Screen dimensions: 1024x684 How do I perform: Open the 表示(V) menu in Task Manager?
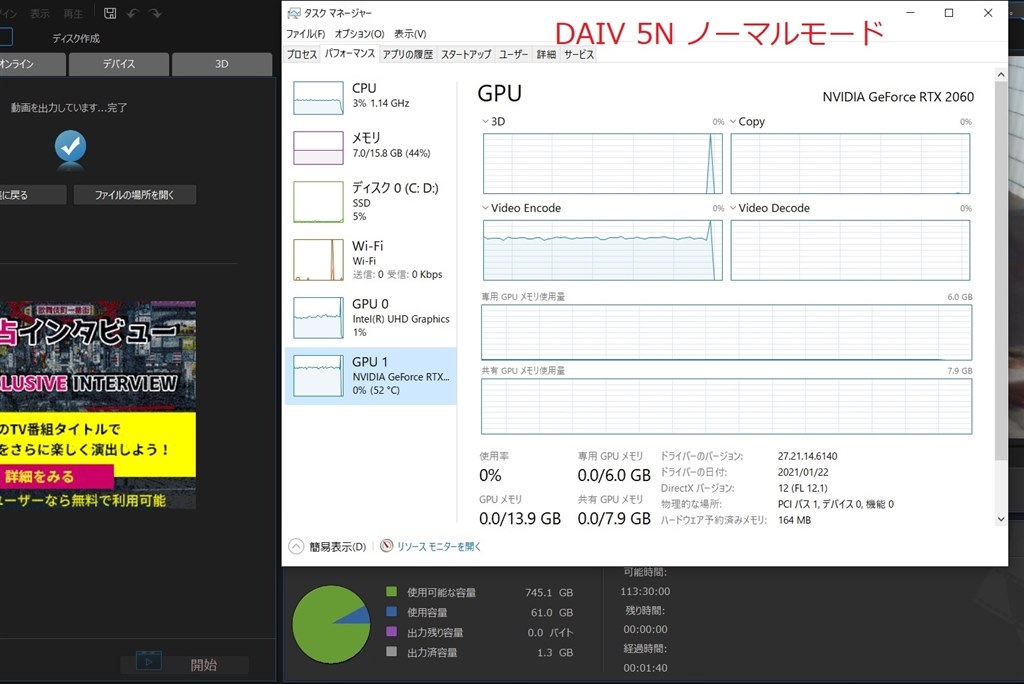tap(410, 34)
